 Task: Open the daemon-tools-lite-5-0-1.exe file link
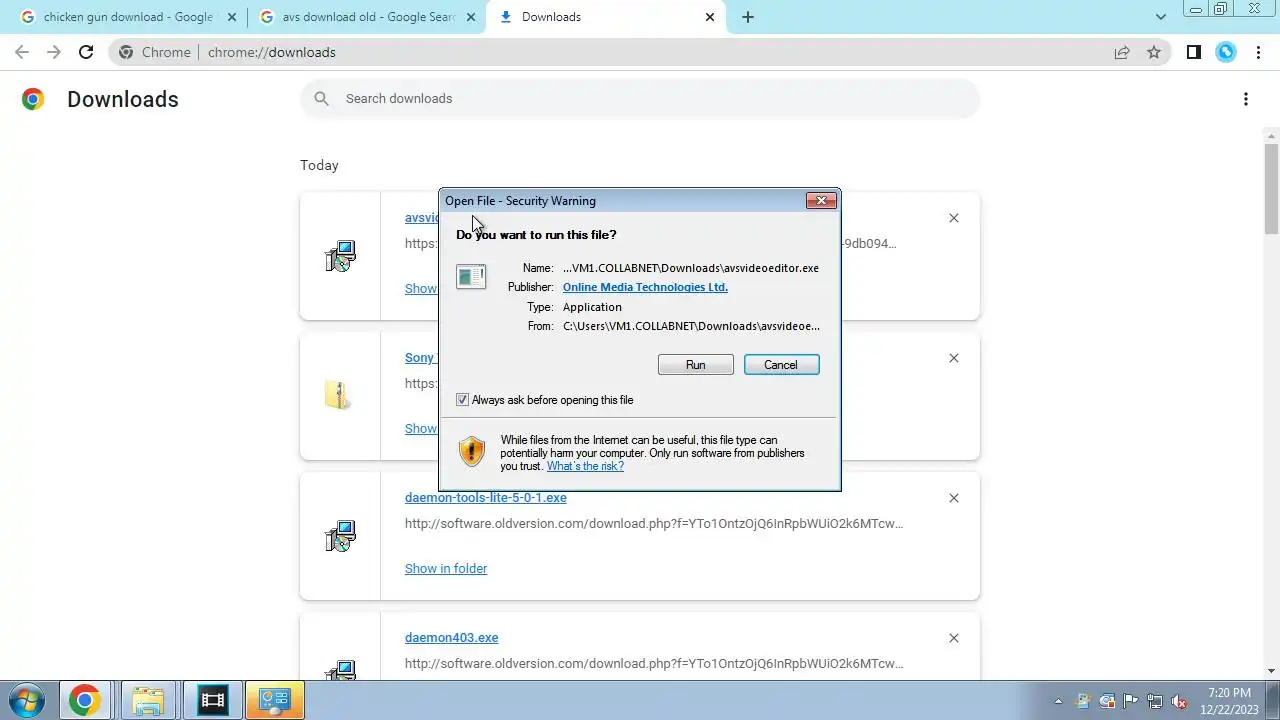tap(485, 497)
